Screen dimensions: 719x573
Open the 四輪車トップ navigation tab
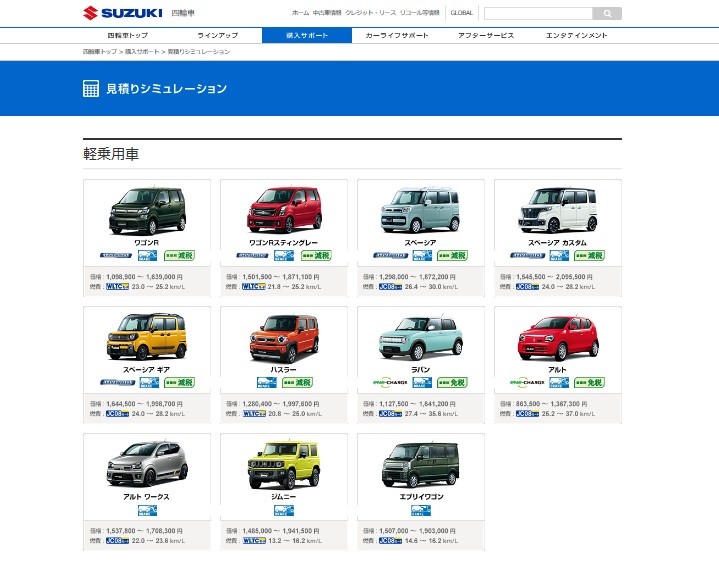127,36
